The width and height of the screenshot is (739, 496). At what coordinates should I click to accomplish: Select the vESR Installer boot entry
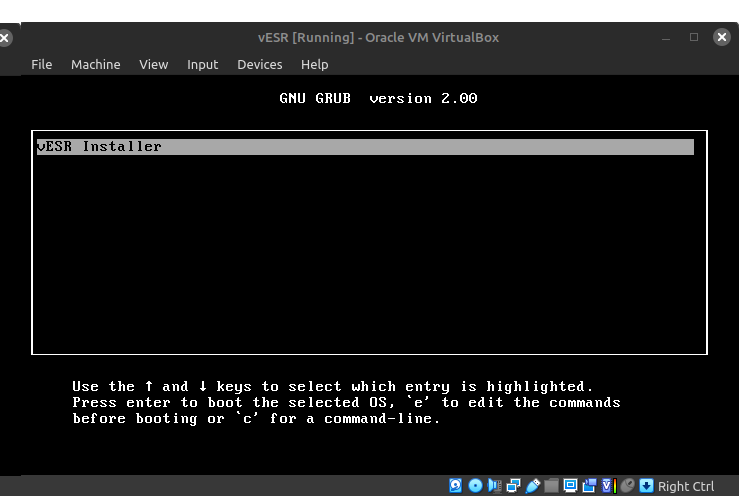click(x=365, y=147)
